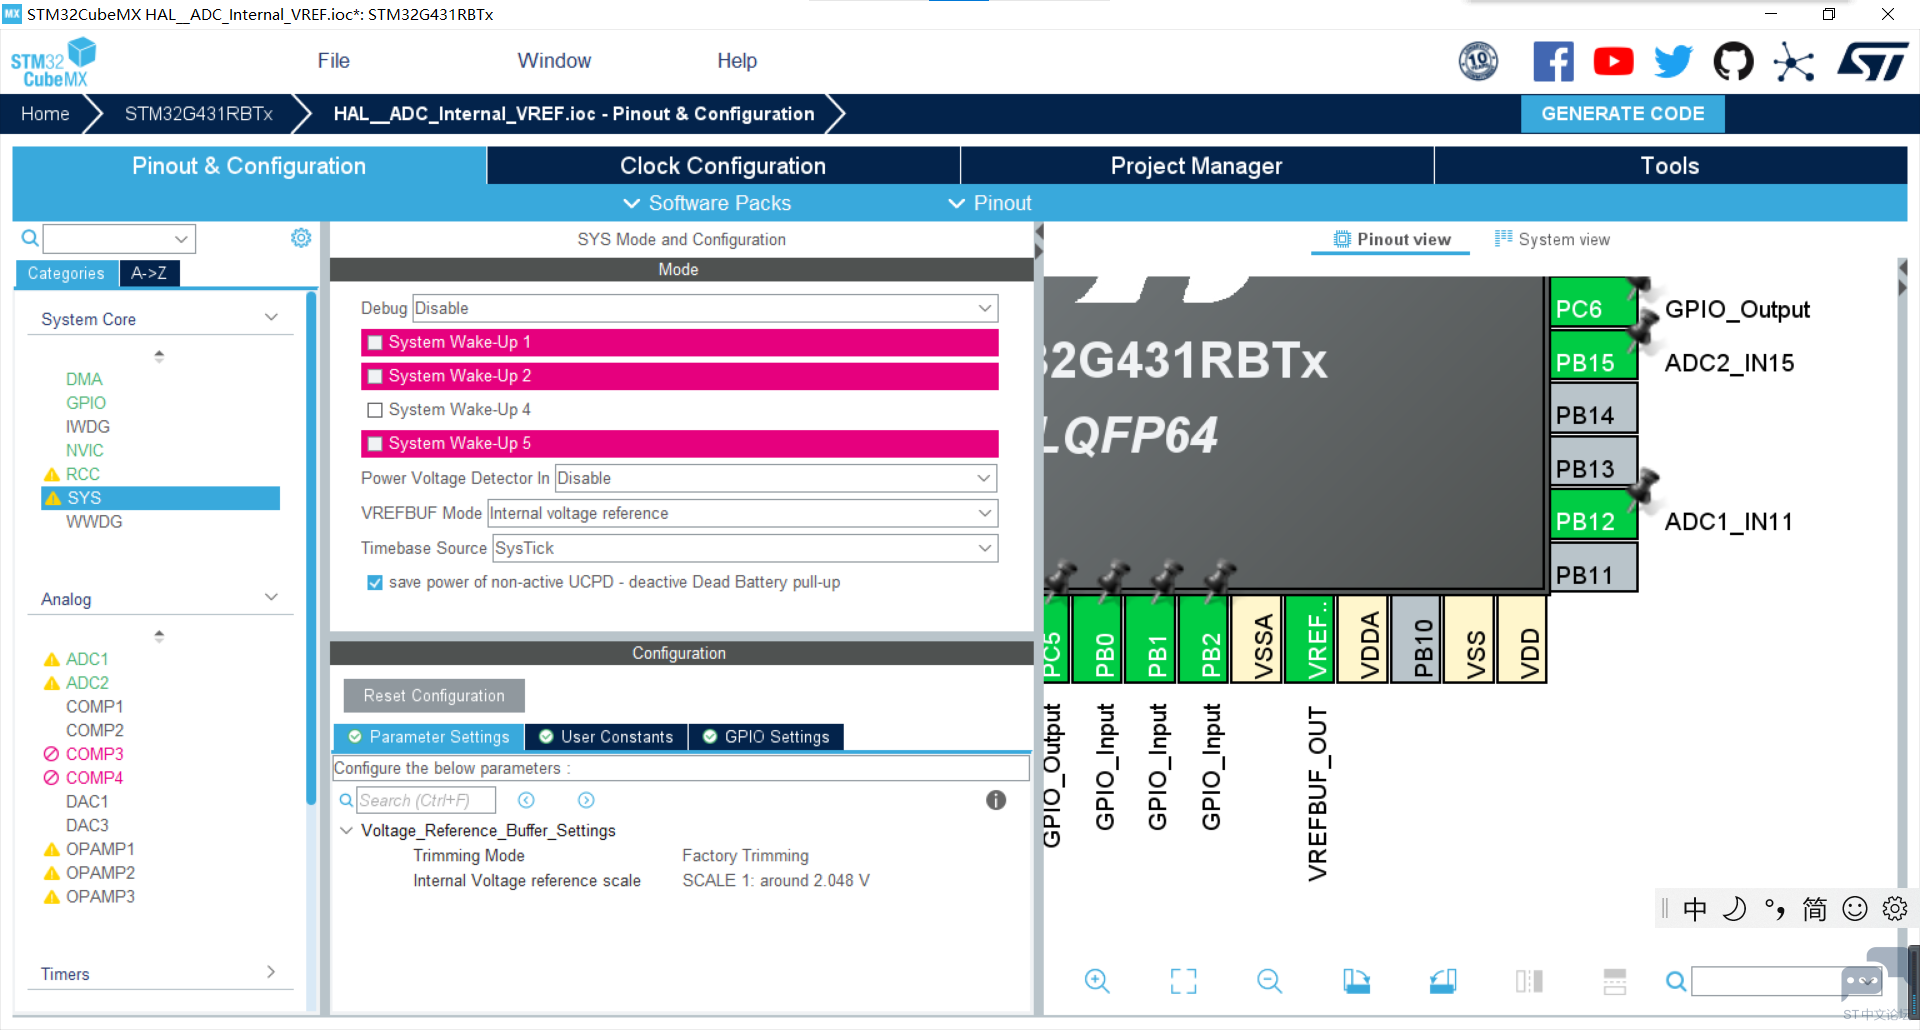Collapse the Voltage_Reference_Buffer_Settings group
Screen dimensions: 1920x1030
tap(346, 831)
